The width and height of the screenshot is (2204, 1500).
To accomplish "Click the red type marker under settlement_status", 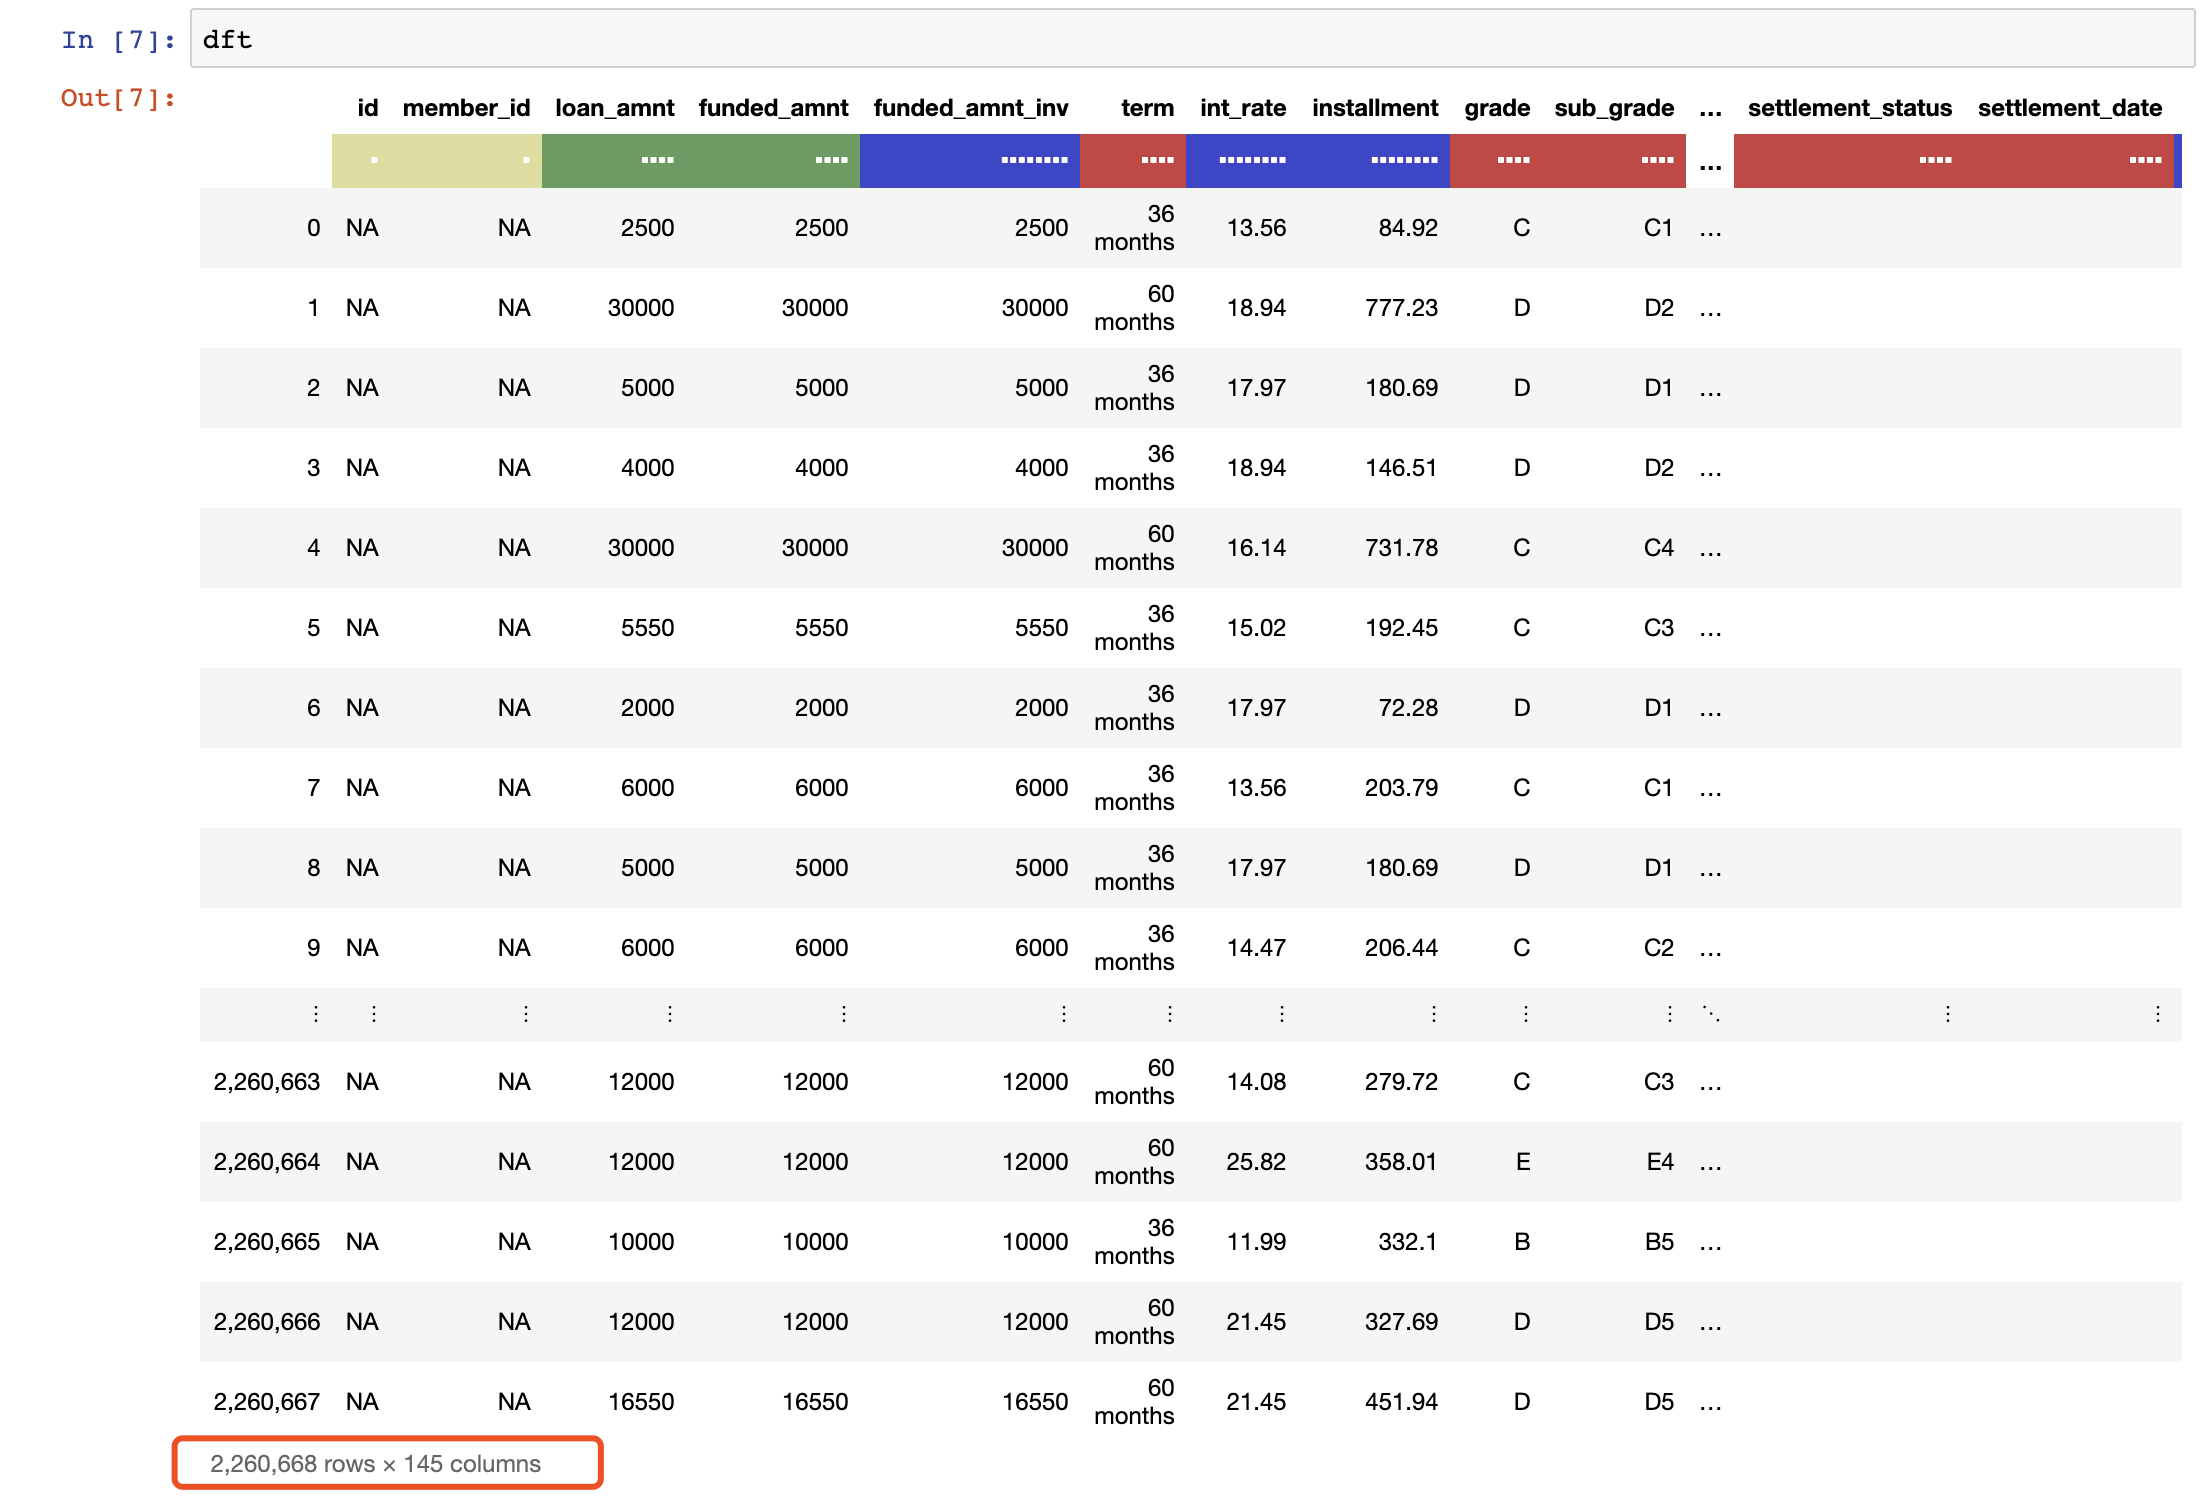I will 1935,160.
